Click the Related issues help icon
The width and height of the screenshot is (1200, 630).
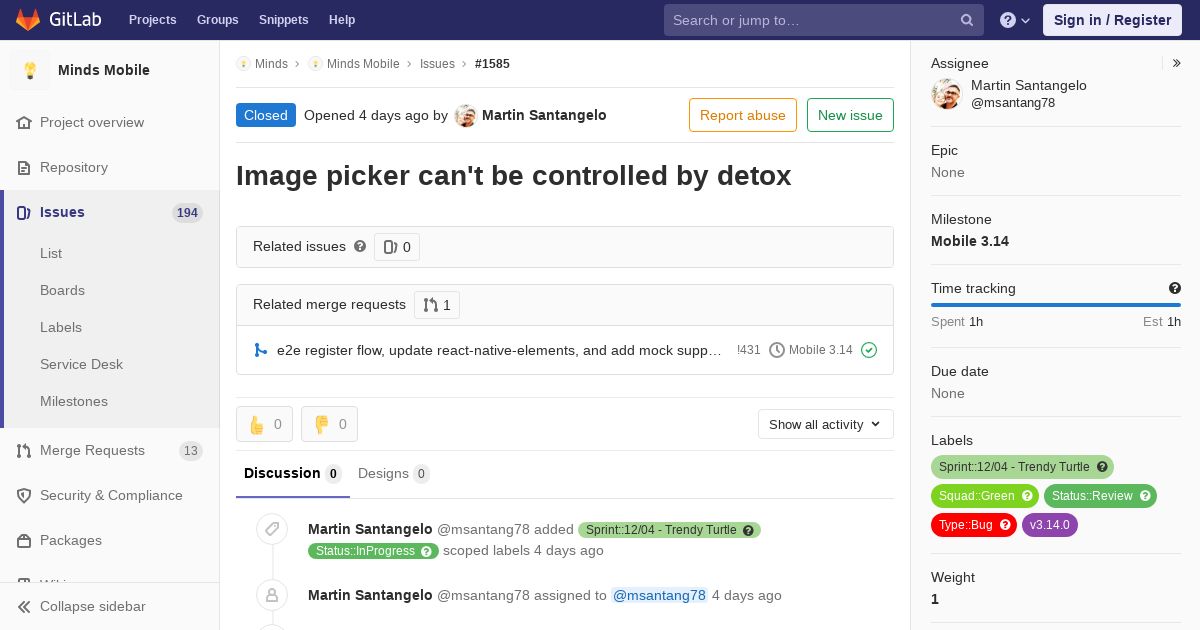click(360, 246)
